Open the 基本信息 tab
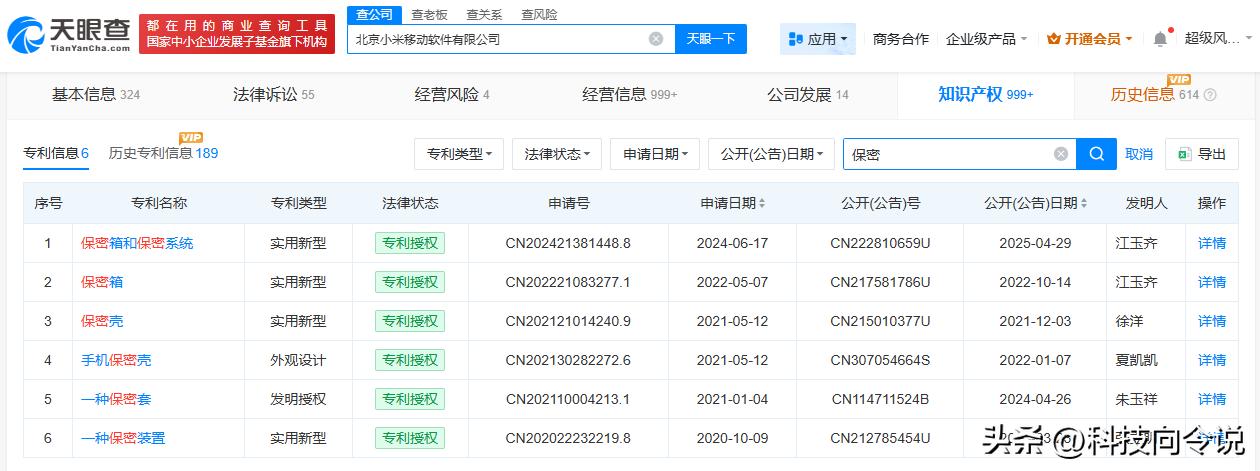The image size is (1260, 471). coord(96,95)
